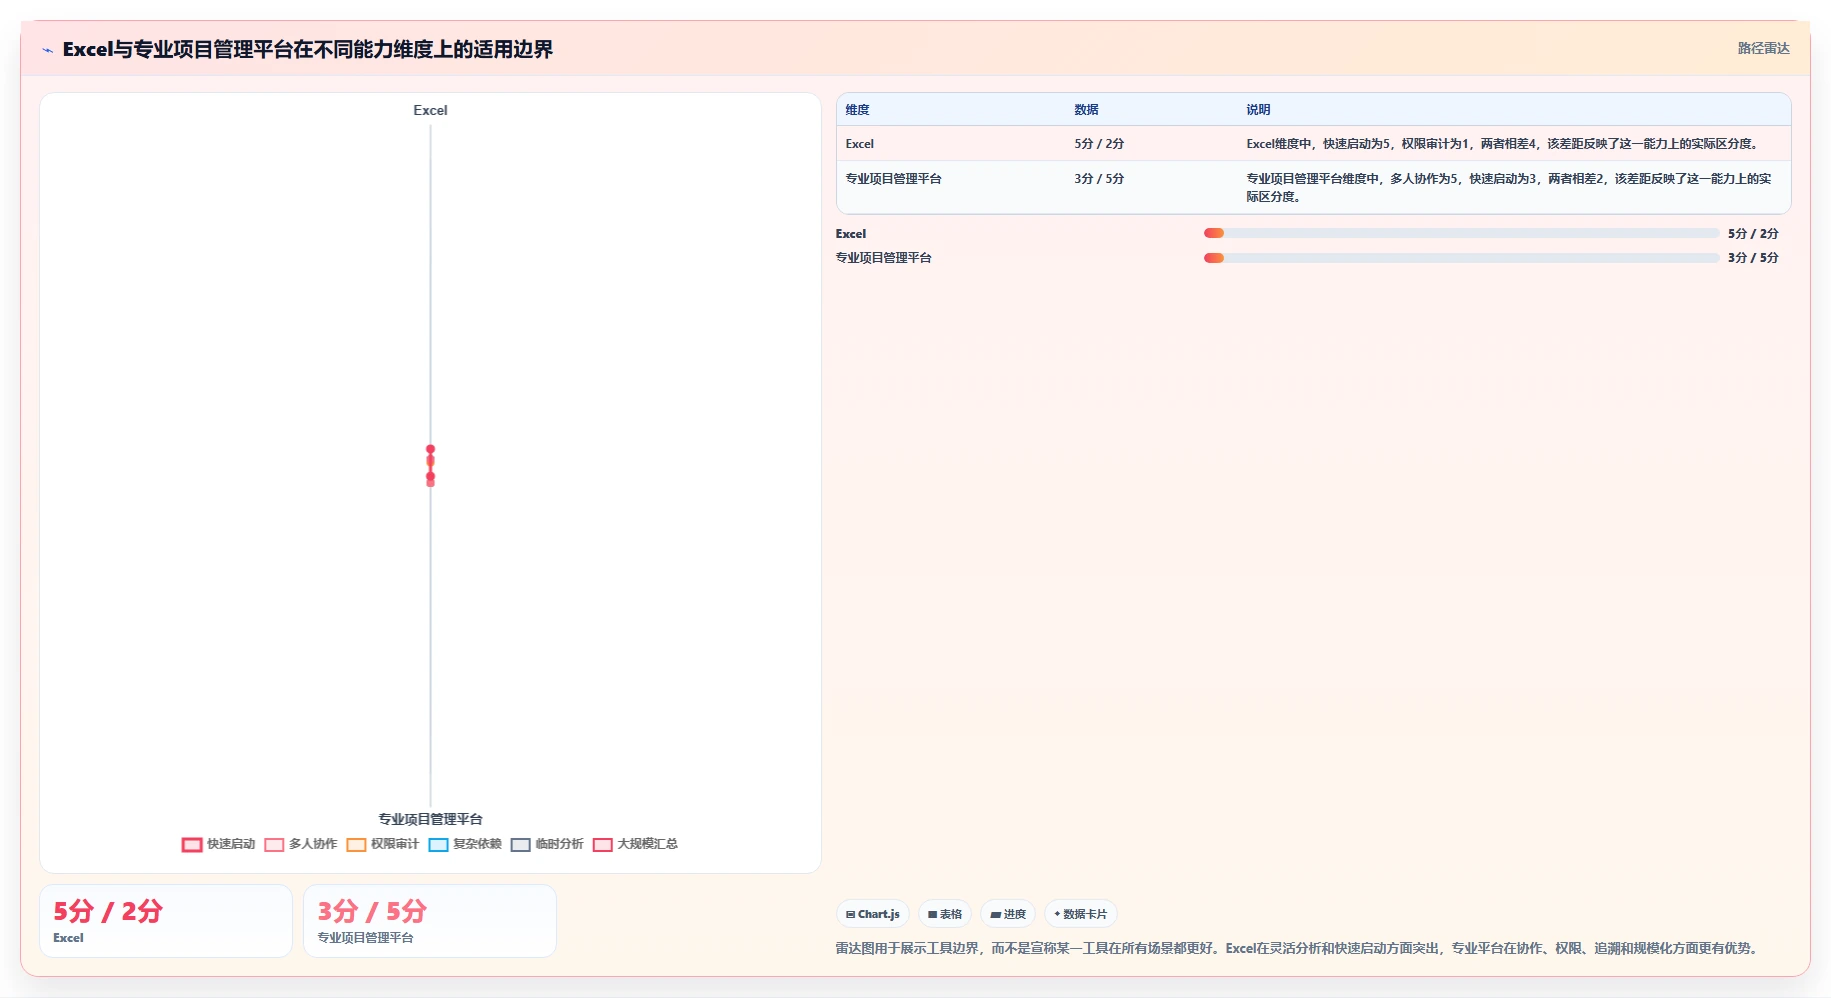This screenshot has height=998, width=1831.
Task: Click the 专业项目管理平台 row description text
Action: coord(1508,188)
